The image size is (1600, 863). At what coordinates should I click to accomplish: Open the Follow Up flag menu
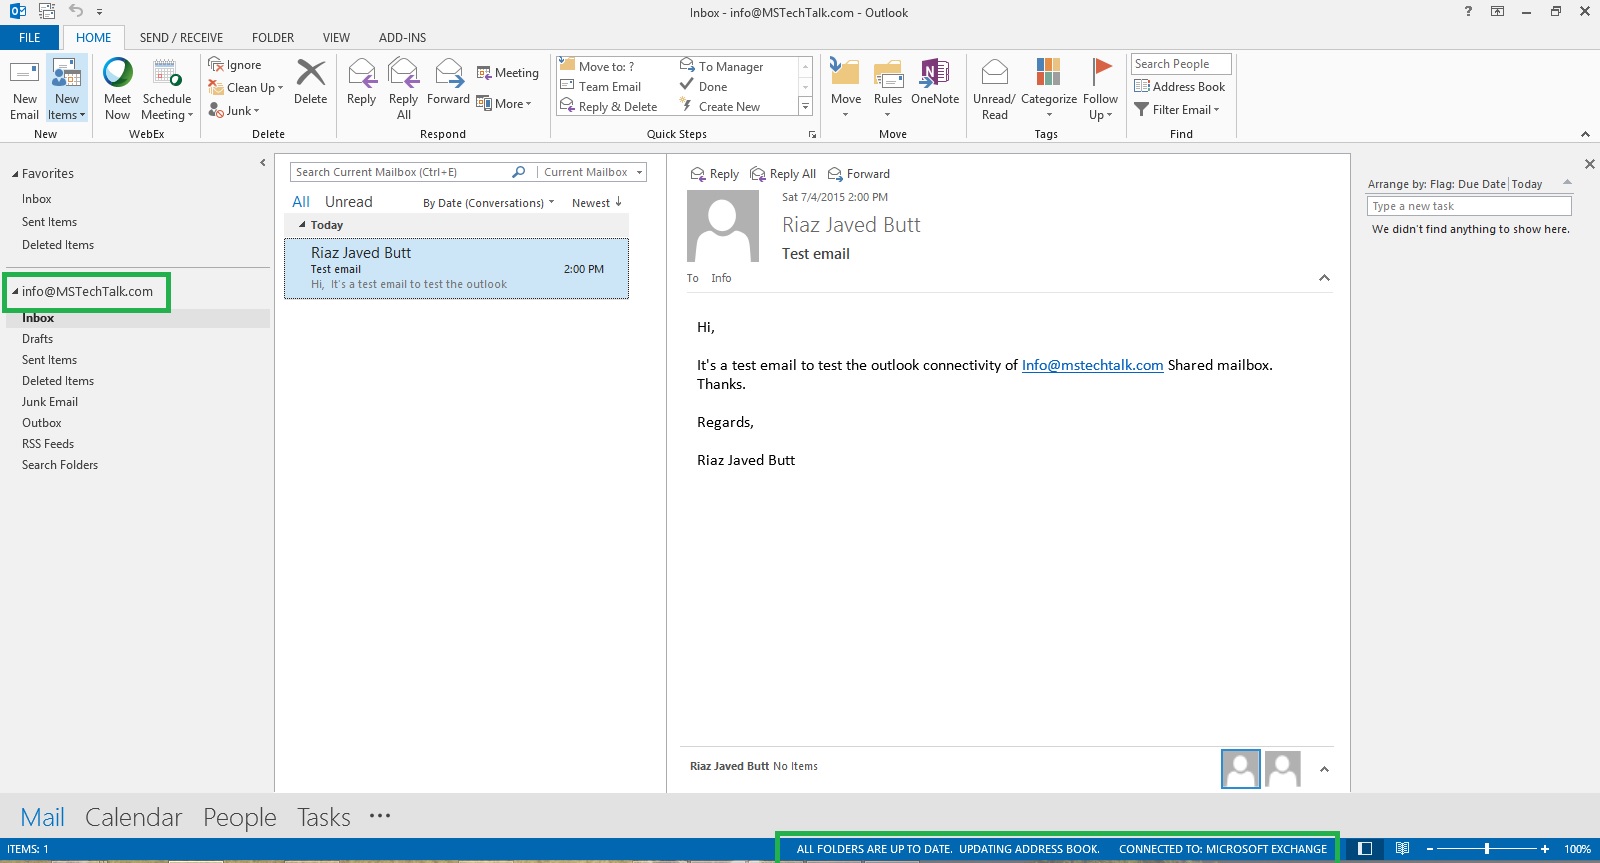click(x=1100, y=90)
